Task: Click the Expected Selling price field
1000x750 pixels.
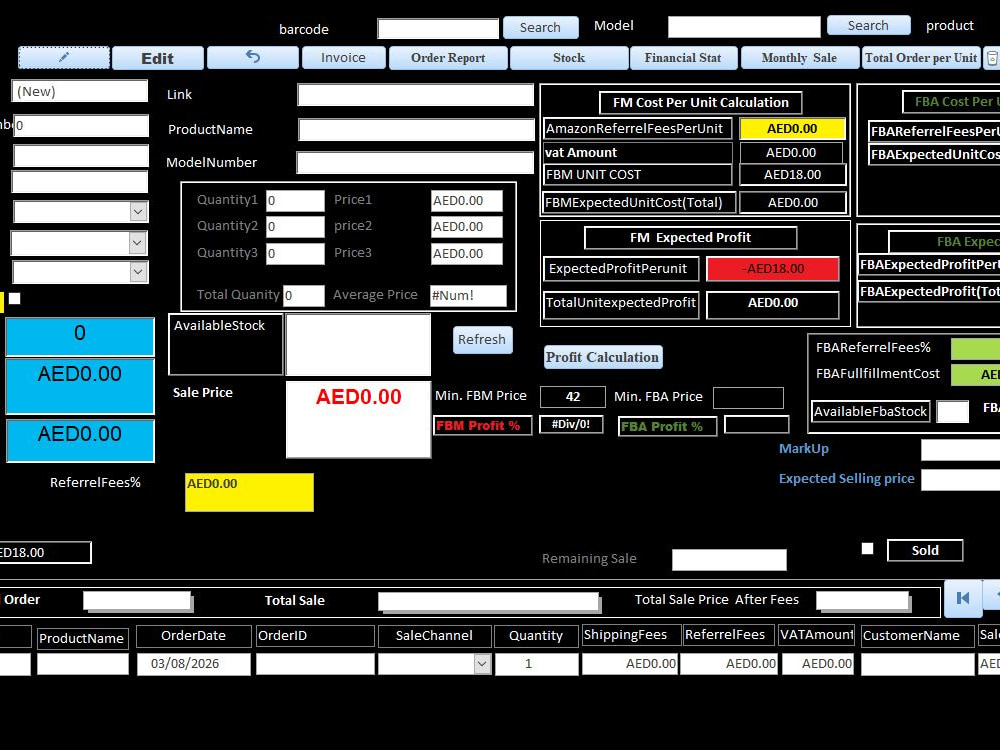Action: pos(960,480)
